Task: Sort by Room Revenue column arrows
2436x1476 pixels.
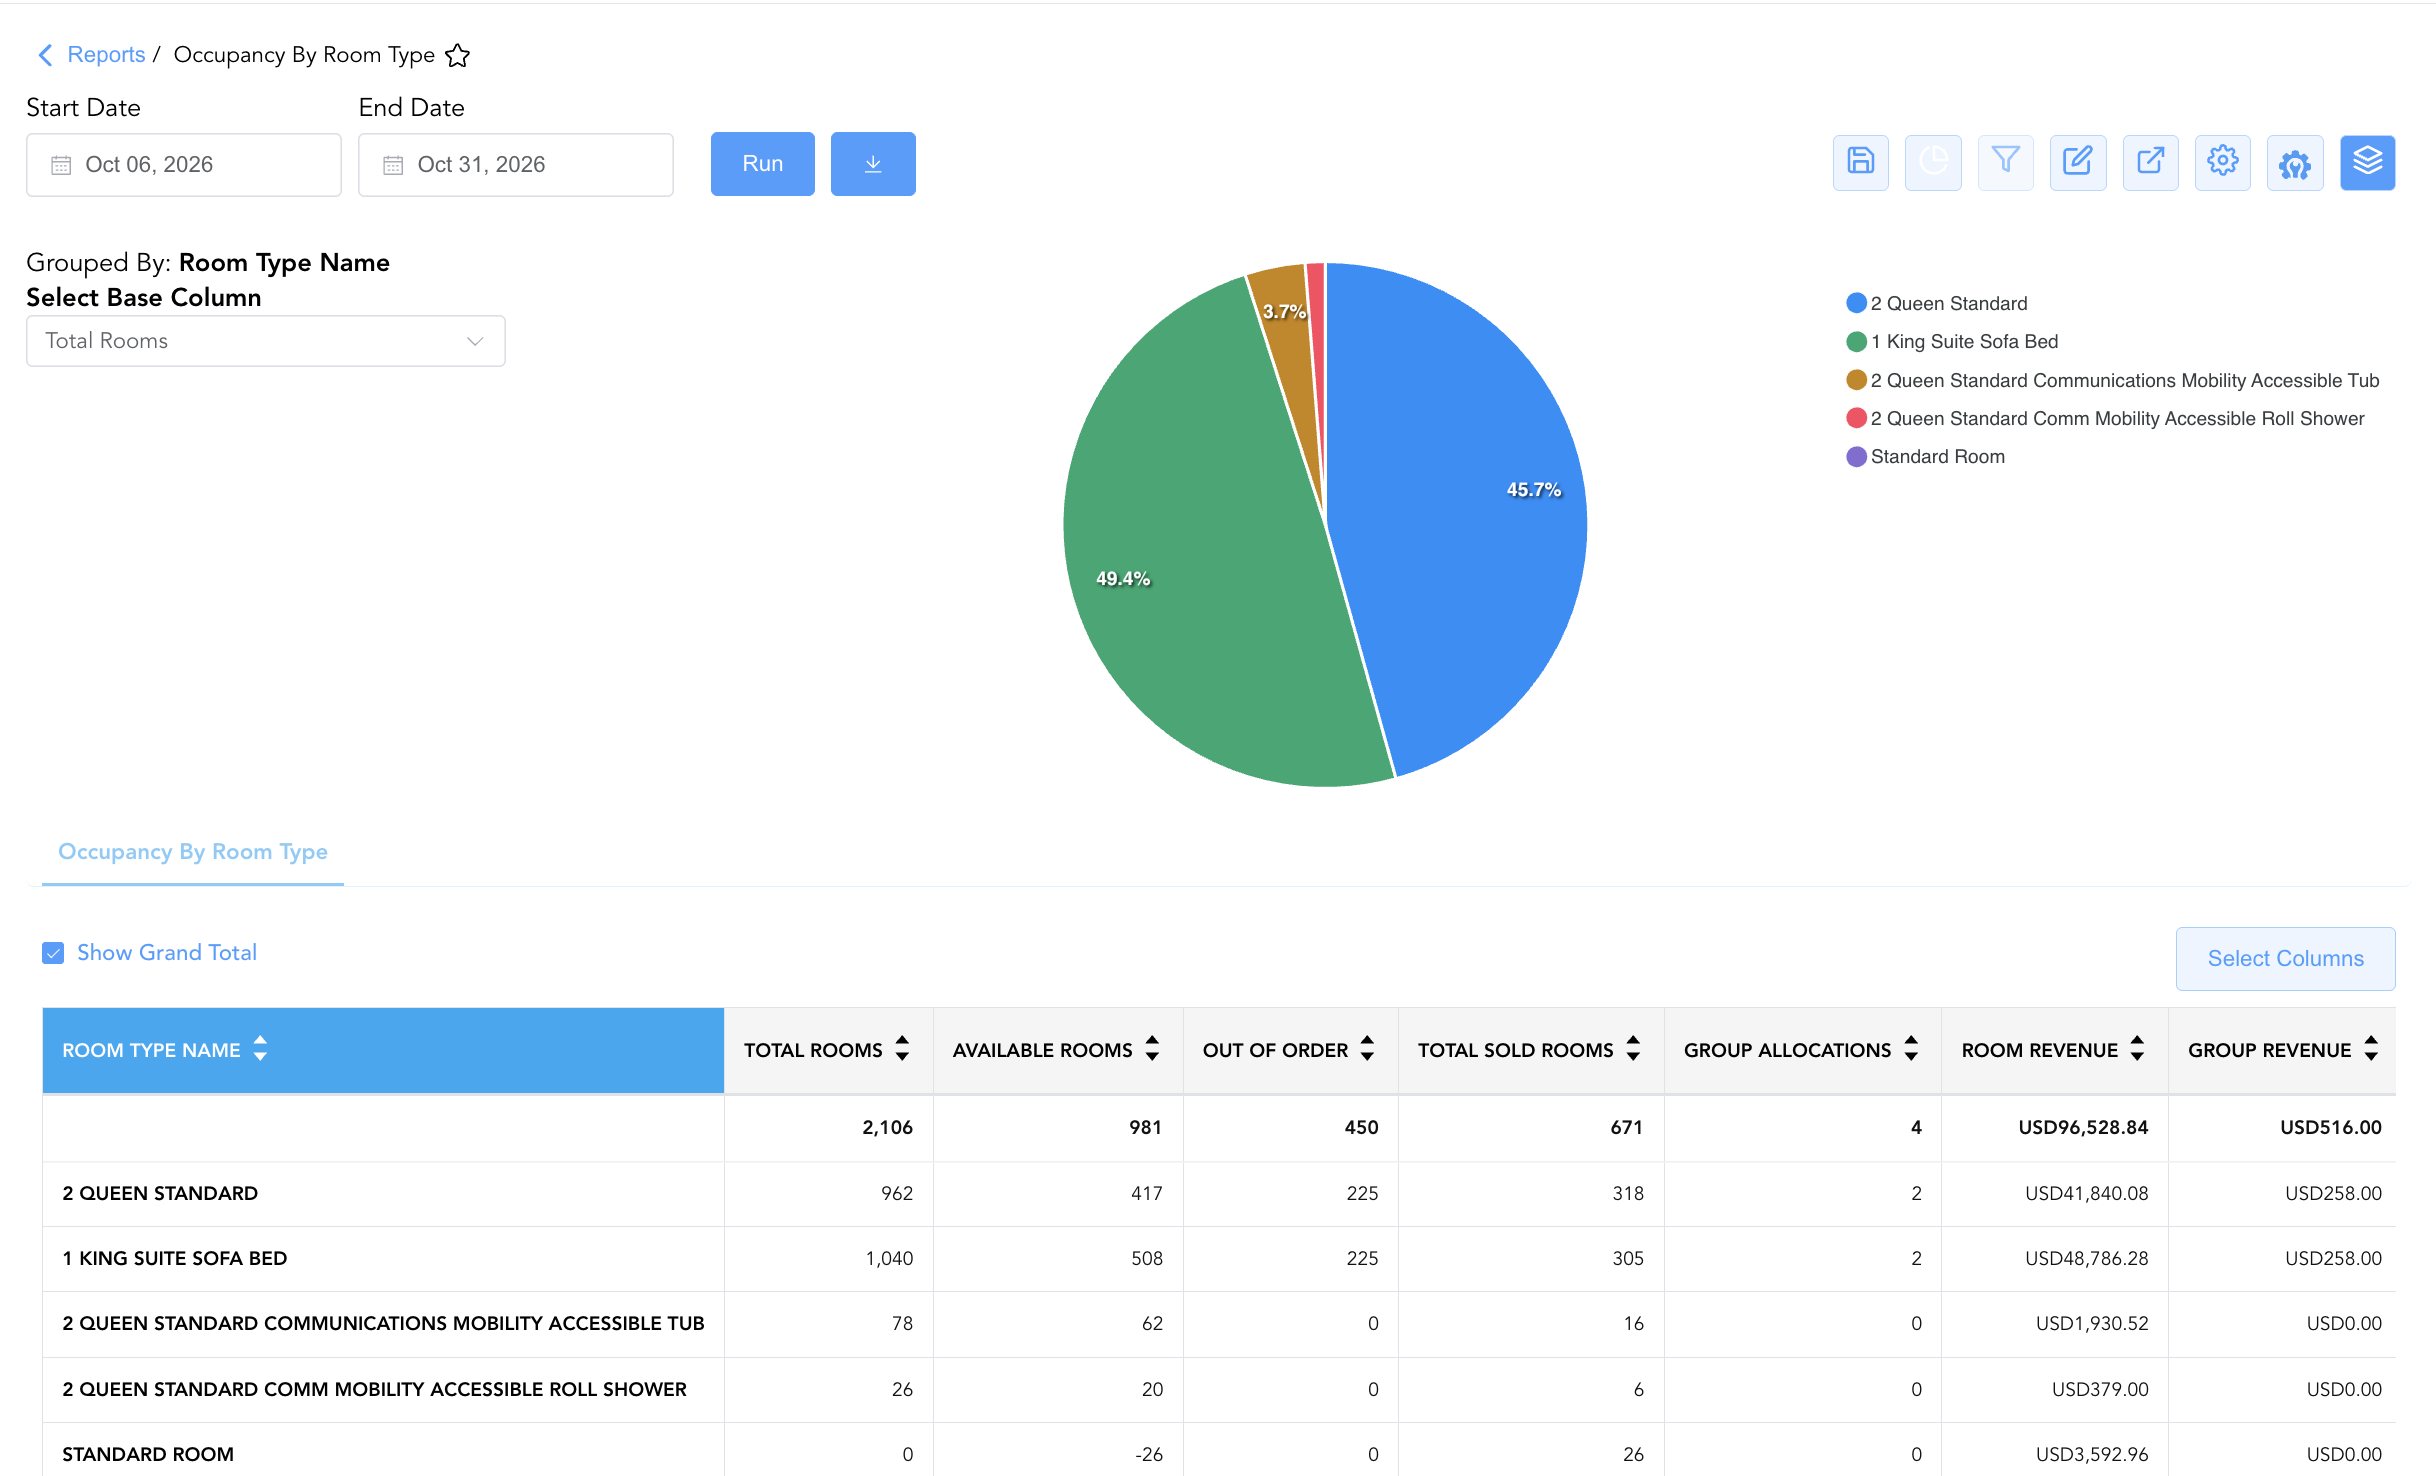Action: pos(2137,1049)
